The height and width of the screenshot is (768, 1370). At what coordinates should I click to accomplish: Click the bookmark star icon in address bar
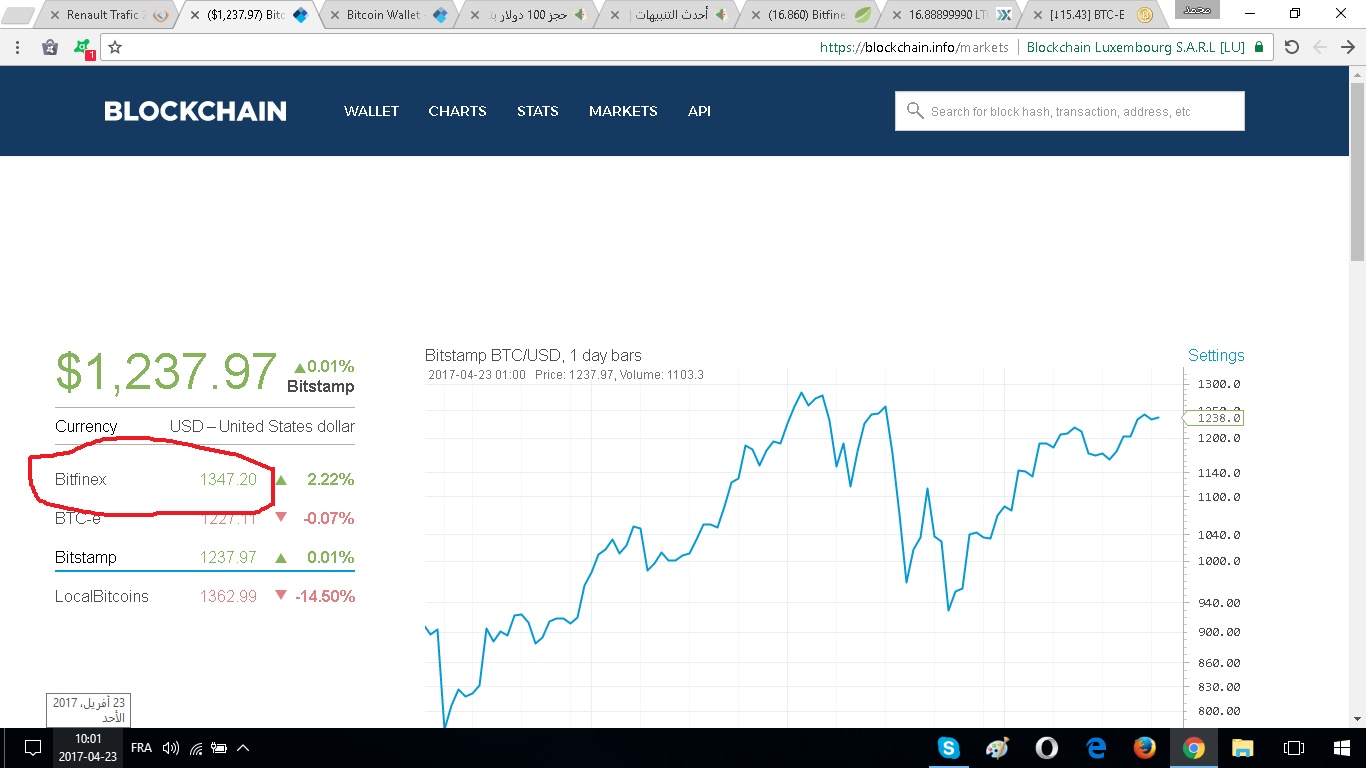[115, 47]
